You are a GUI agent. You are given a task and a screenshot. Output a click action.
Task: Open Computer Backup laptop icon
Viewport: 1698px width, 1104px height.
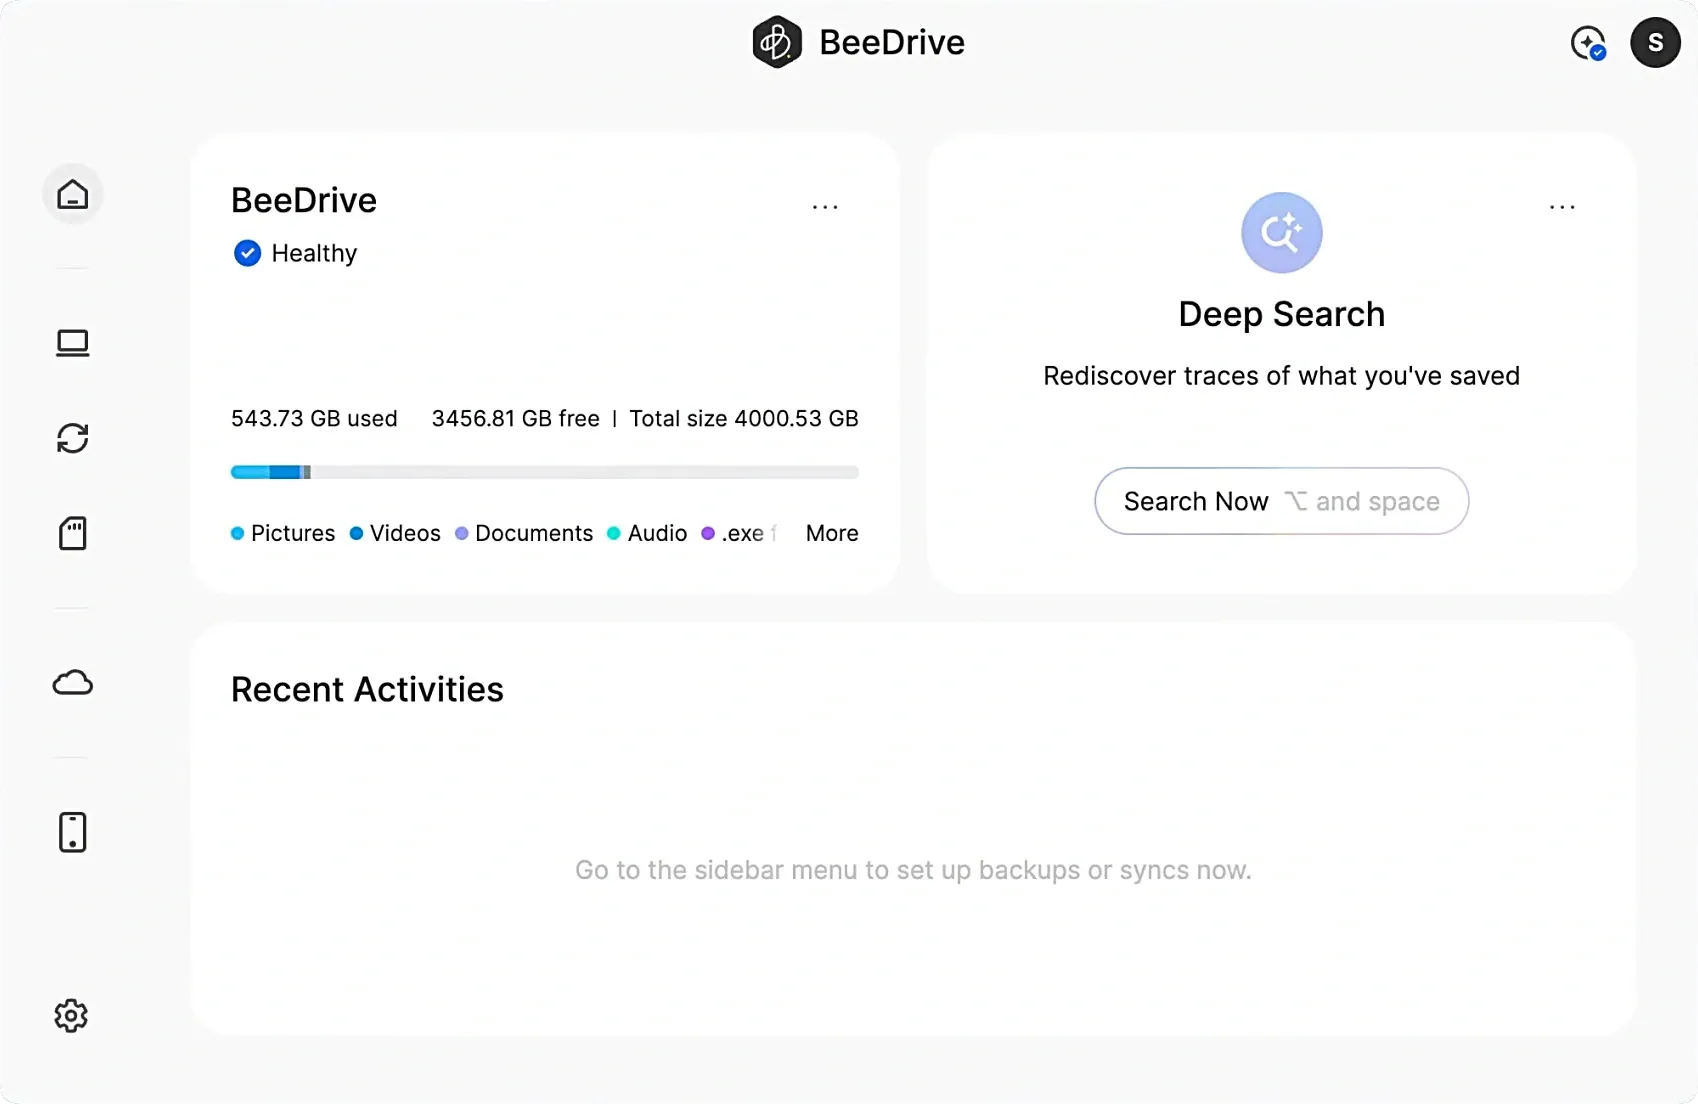72,343
